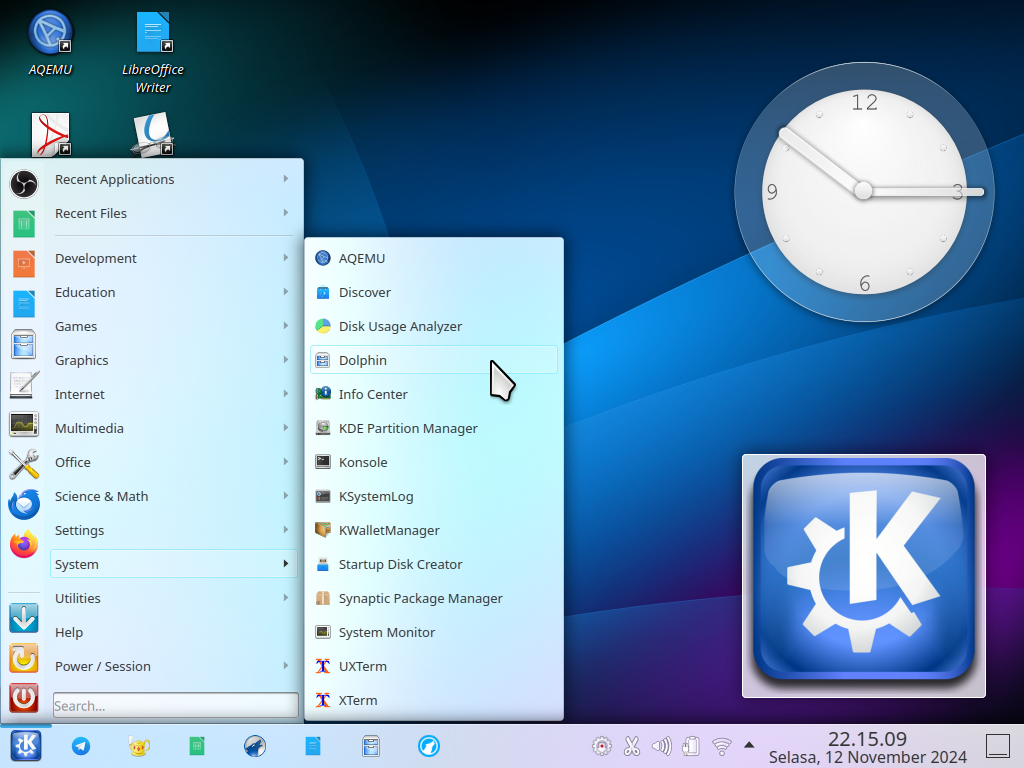Open LibreOffice Writer in menu favorites column
Image resolution: width=1024 pixels, height=768 pixels.
(x=24, y=304)
